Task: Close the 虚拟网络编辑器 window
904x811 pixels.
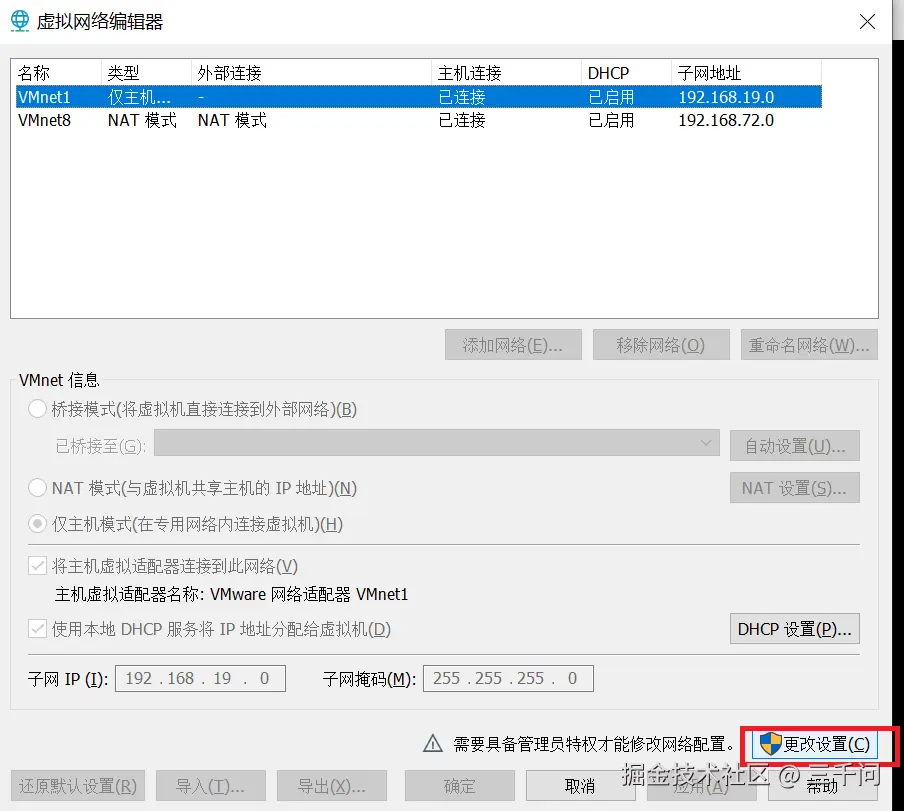Action: point(867,22)
